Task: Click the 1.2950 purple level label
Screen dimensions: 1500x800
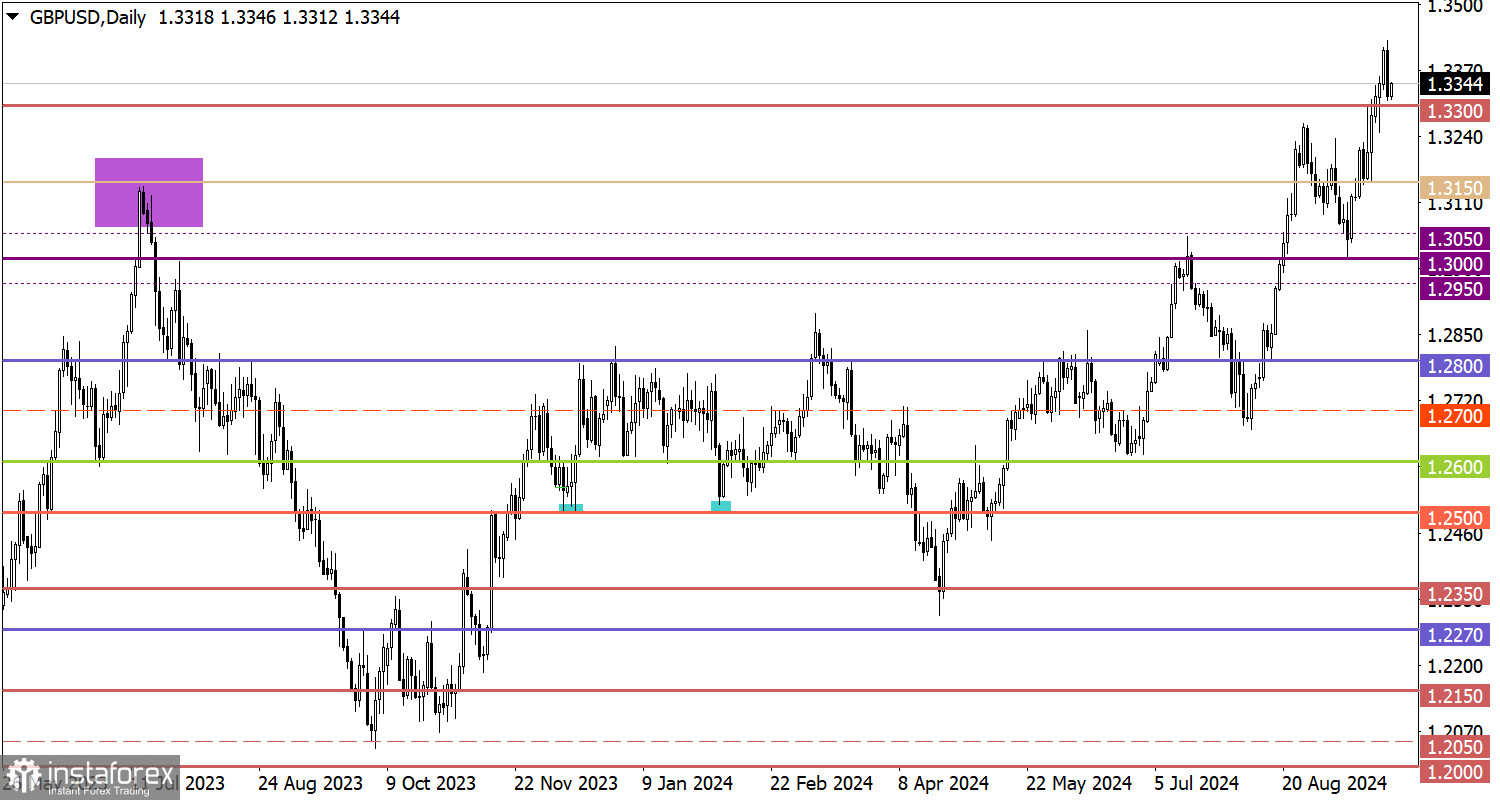Action: tap(1455, 288)
